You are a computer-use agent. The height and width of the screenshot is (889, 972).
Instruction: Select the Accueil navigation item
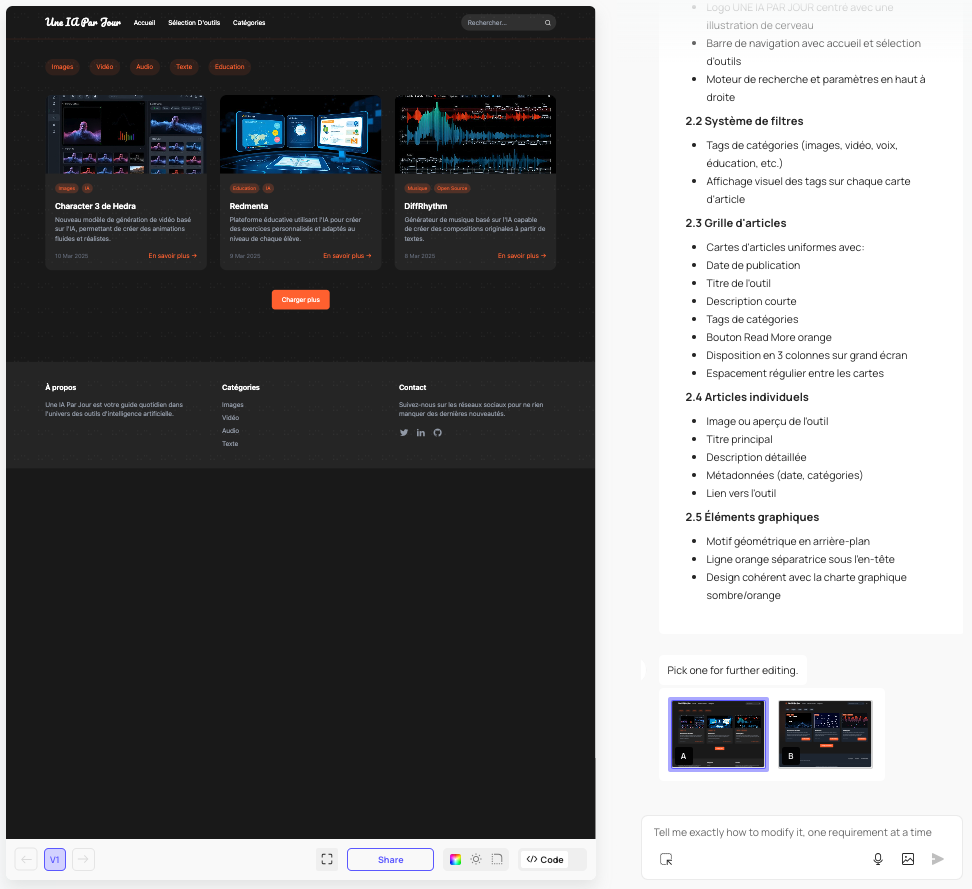tap(144, 22)
